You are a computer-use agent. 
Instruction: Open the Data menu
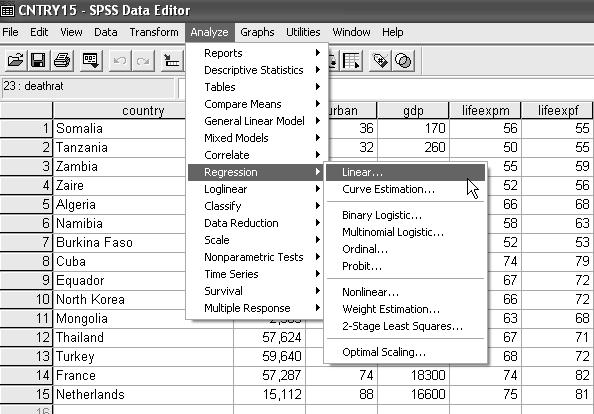[x=106, y=32]
